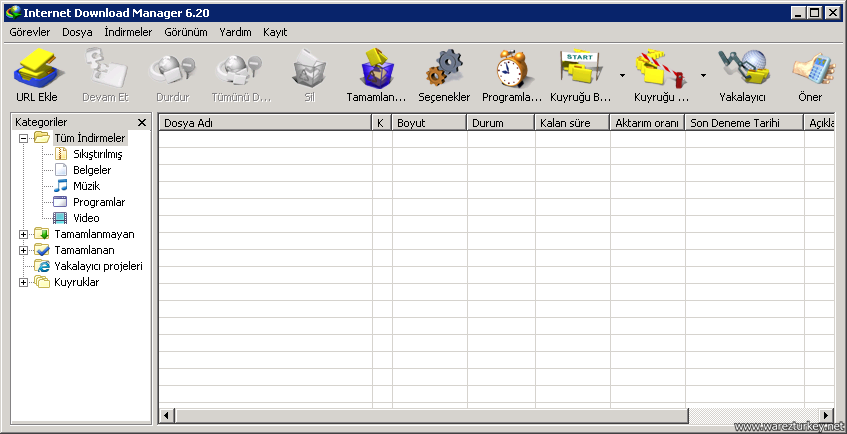
Task: Open the Programlayıcı alarm clock icon
Action: [512, 69]
